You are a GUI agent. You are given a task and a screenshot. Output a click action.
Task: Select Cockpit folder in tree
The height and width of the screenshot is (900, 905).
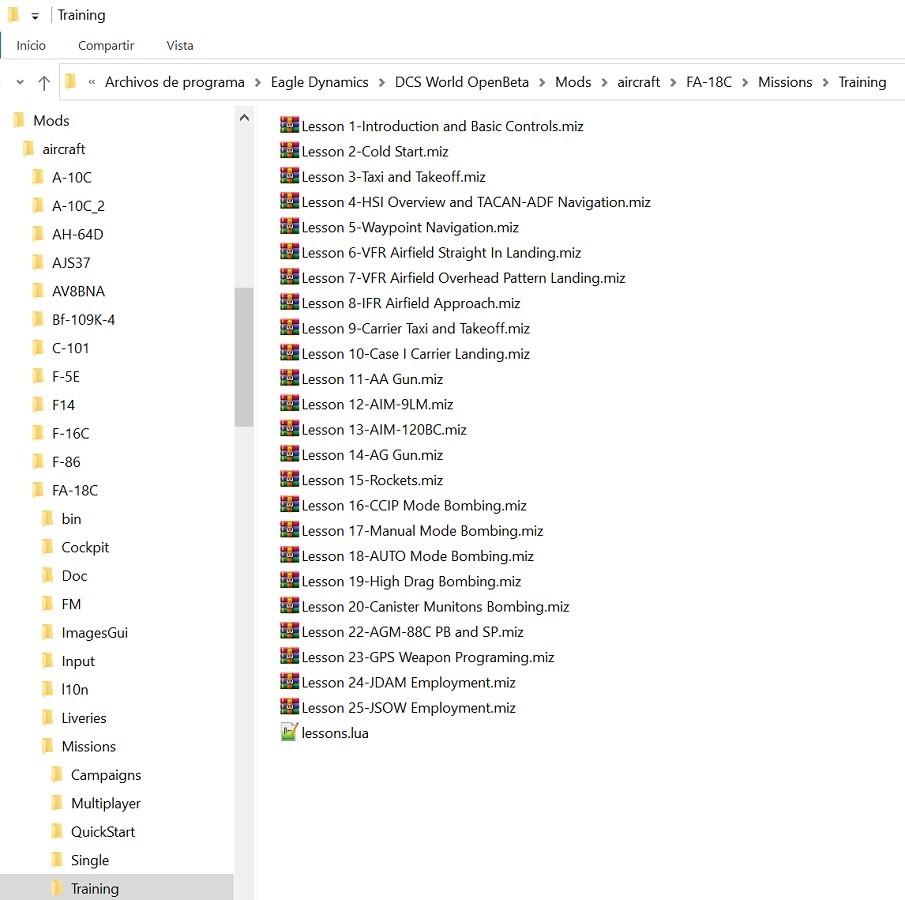pyautogui.click(x=85, y=547)
